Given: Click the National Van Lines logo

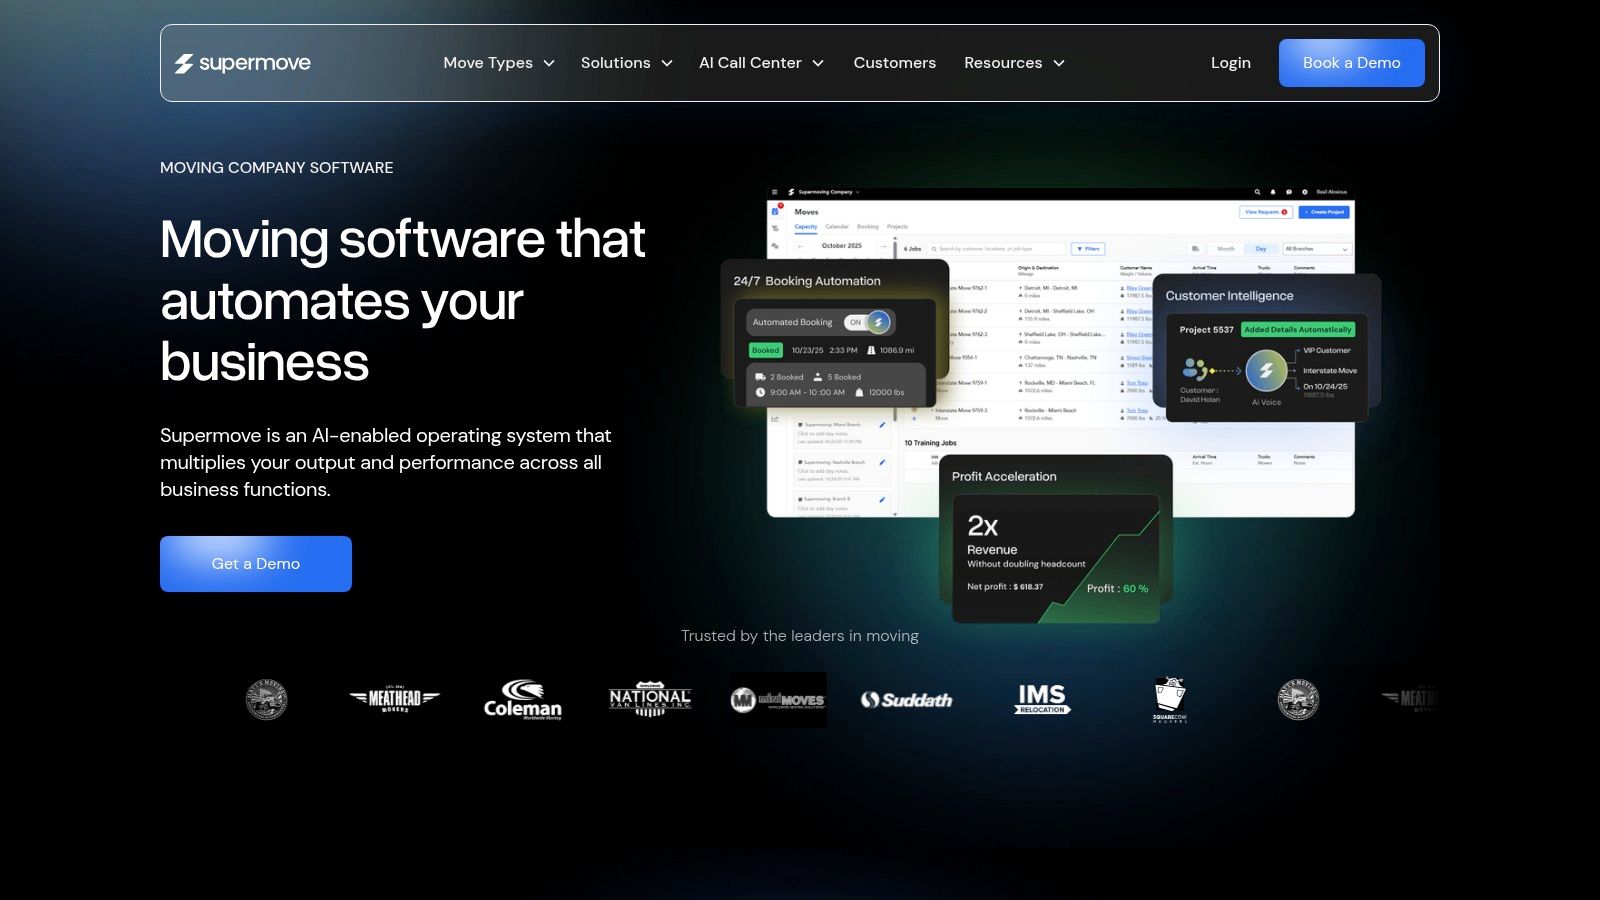Looking at the screenshot, I should pos(650,699).
